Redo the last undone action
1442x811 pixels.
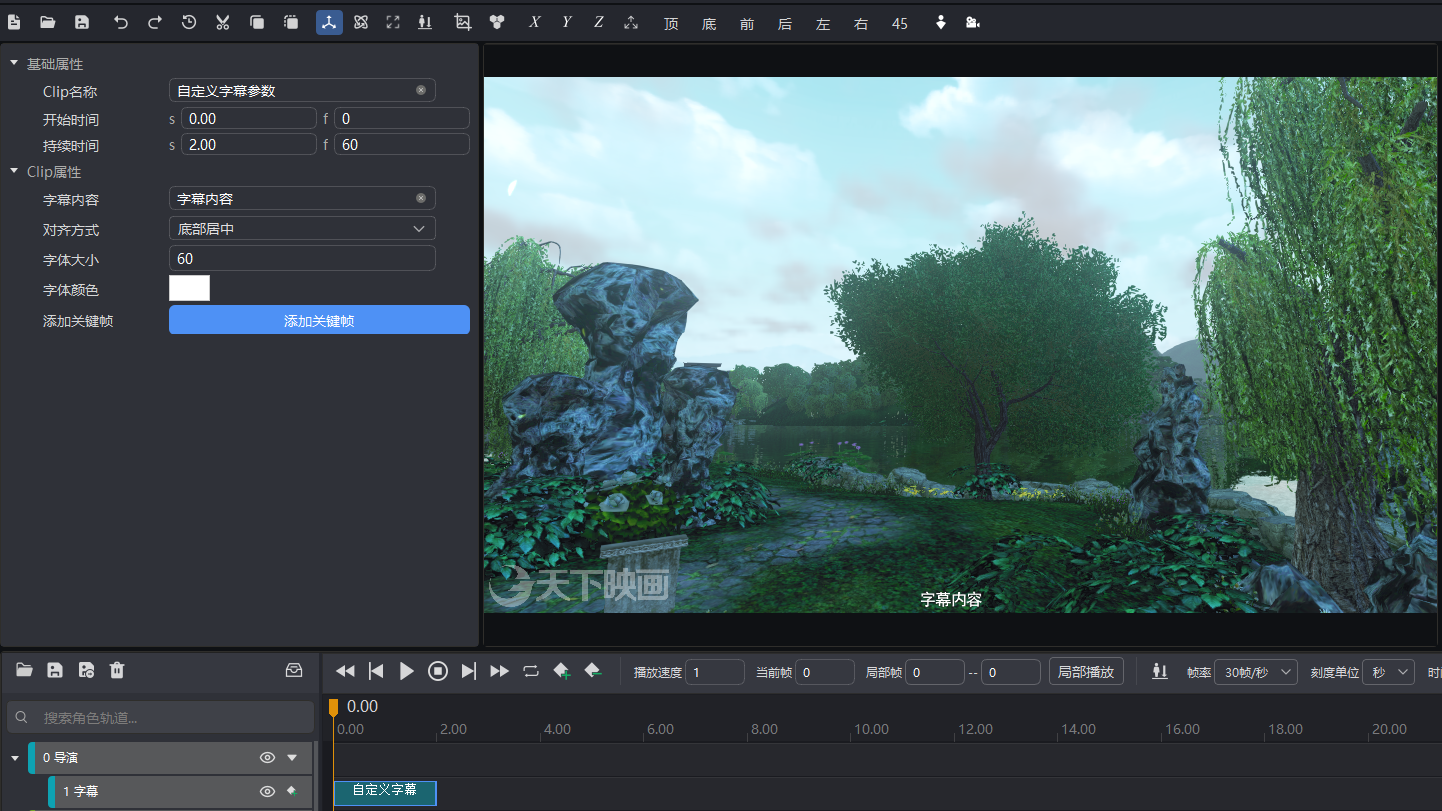[155, 22]
